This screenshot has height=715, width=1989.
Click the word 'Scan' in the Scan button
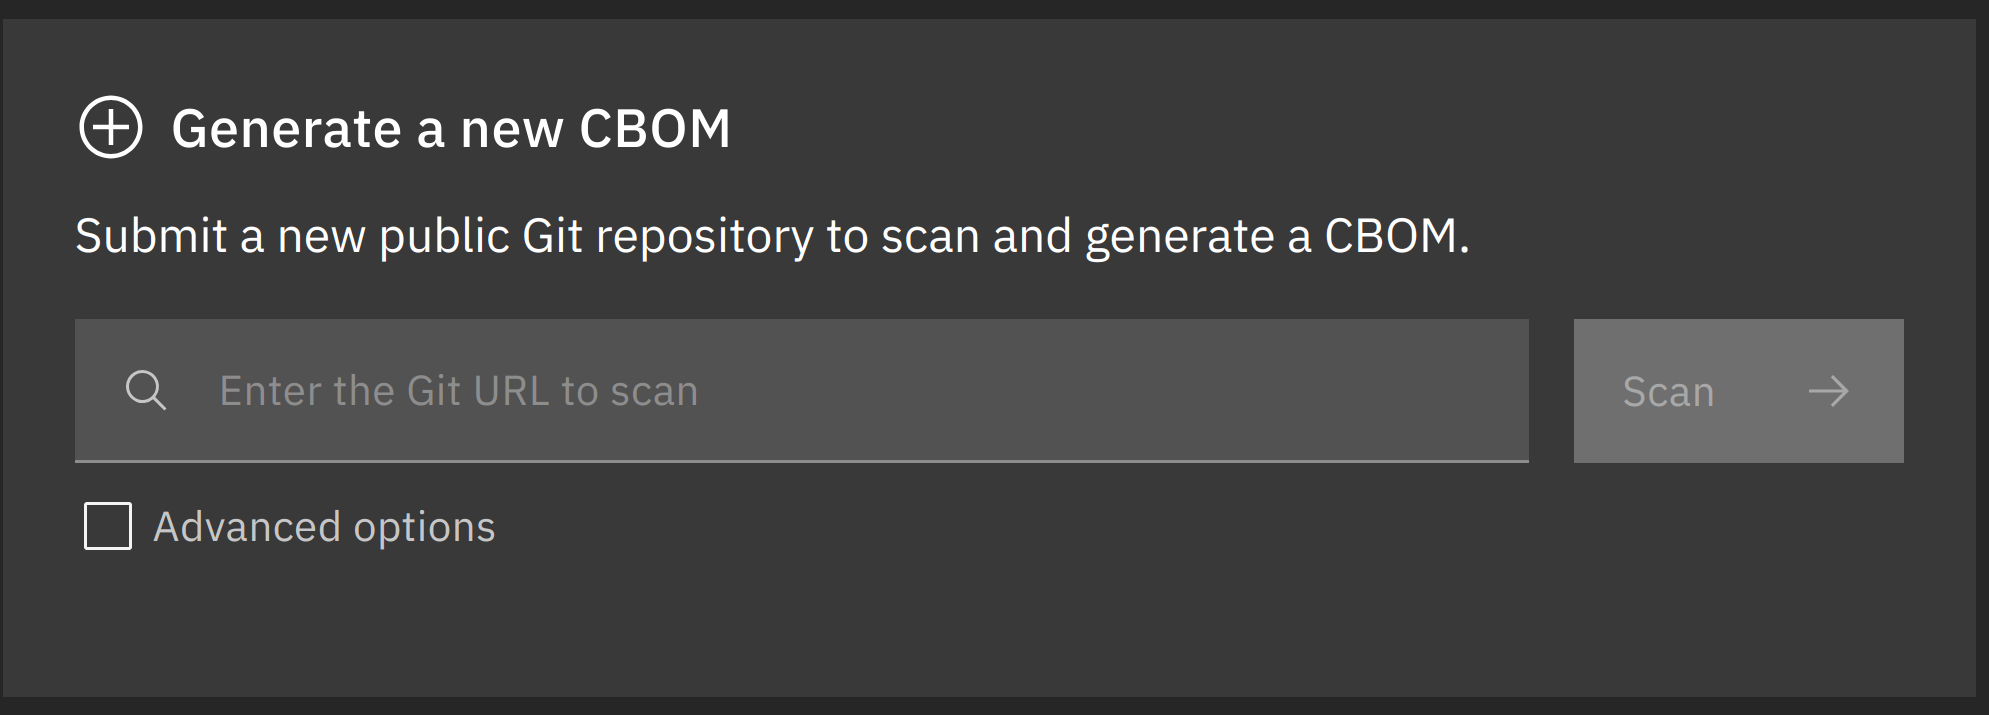pos(1668,392)
